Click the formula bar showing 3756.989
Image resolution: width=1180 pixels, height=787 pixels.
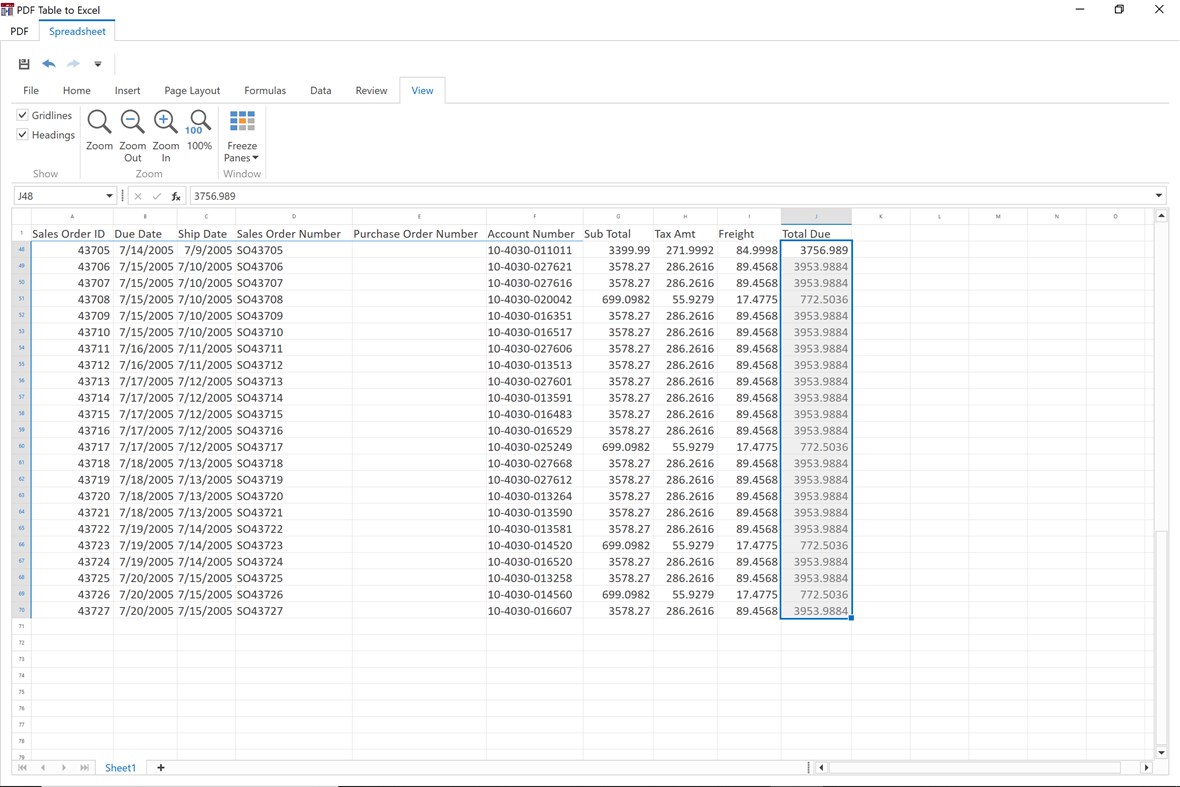point(670,196)
